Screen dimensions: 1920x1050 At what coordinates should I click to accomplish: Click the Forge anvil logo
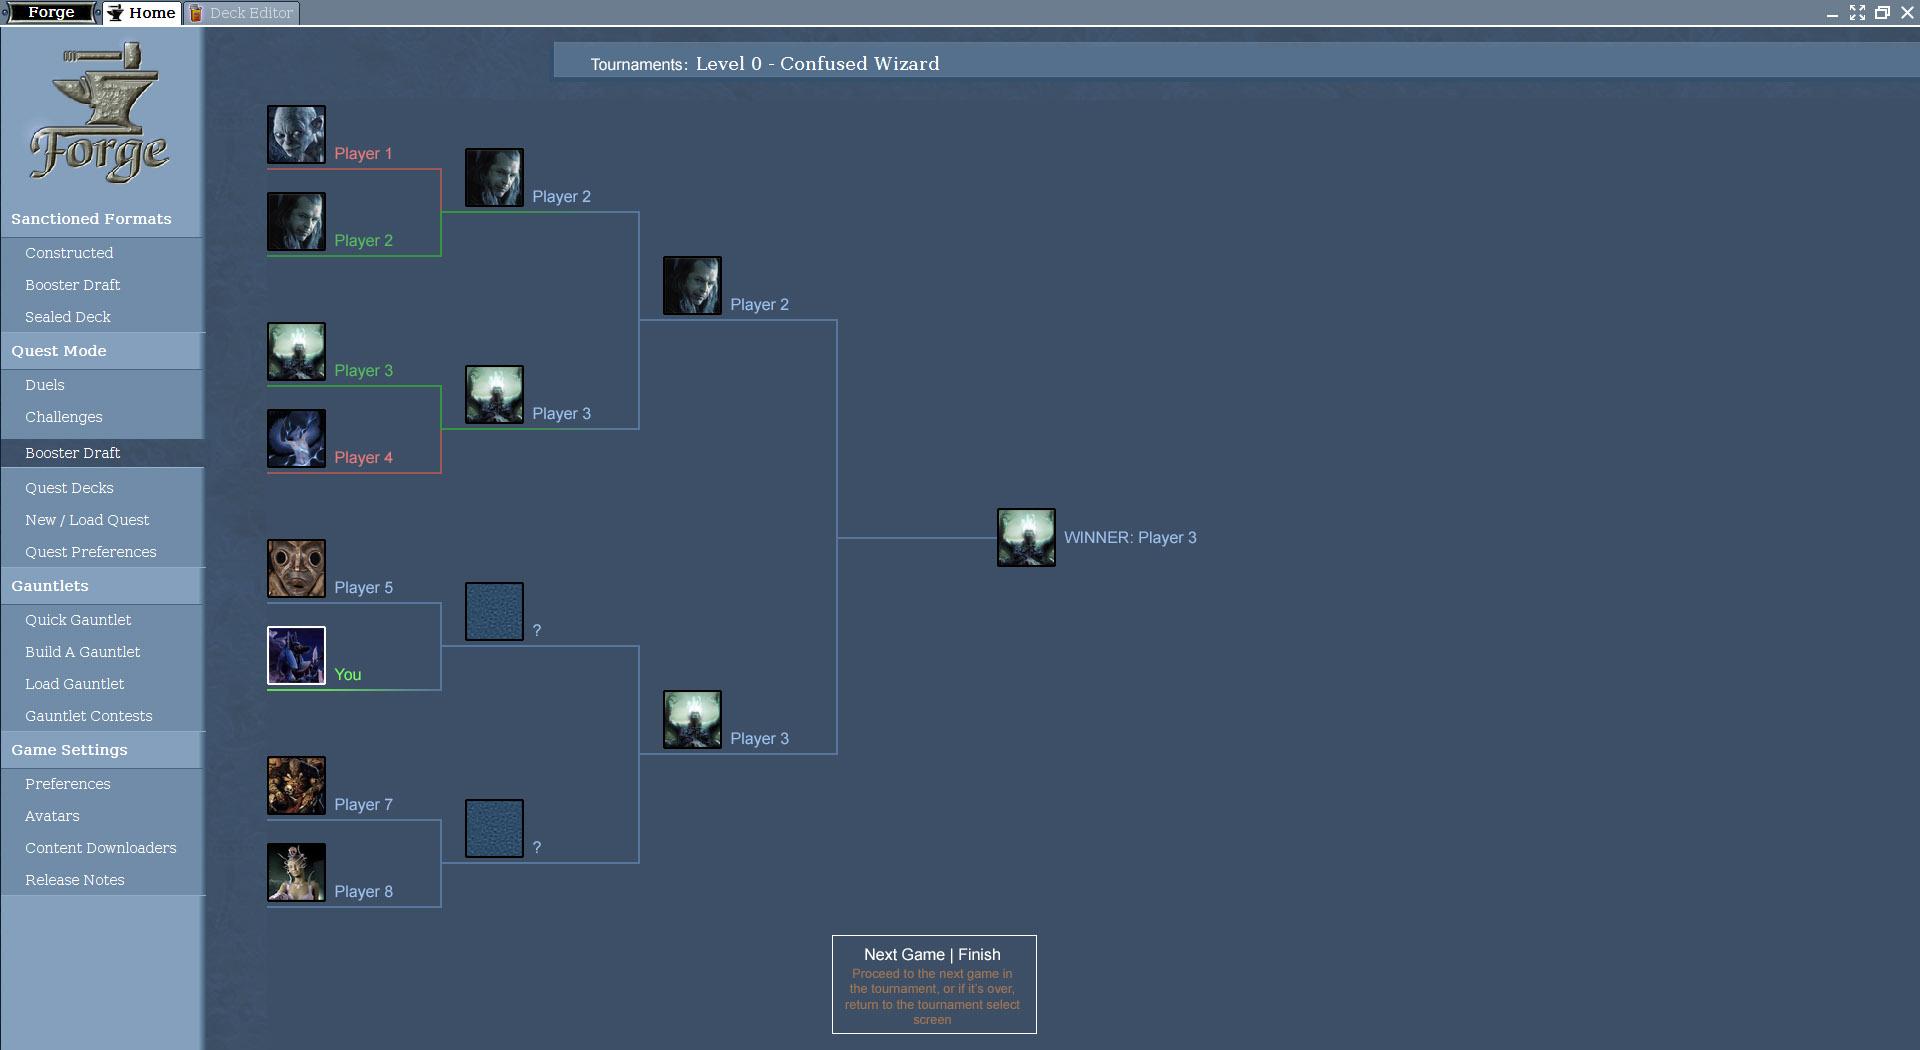102,113
